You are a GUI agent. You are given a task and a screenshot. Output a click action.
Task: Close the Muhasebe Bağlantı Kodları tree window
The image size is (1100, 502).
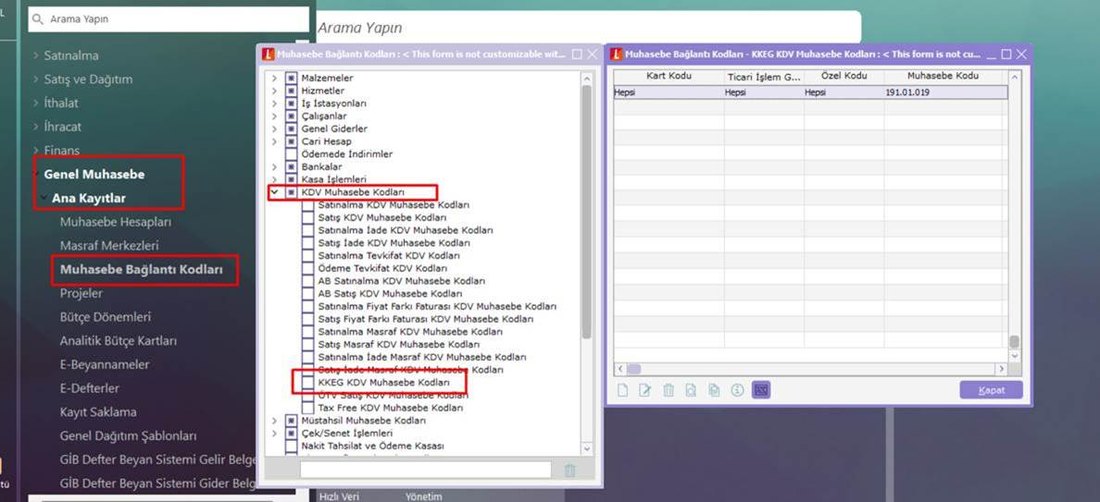(592, 54)
